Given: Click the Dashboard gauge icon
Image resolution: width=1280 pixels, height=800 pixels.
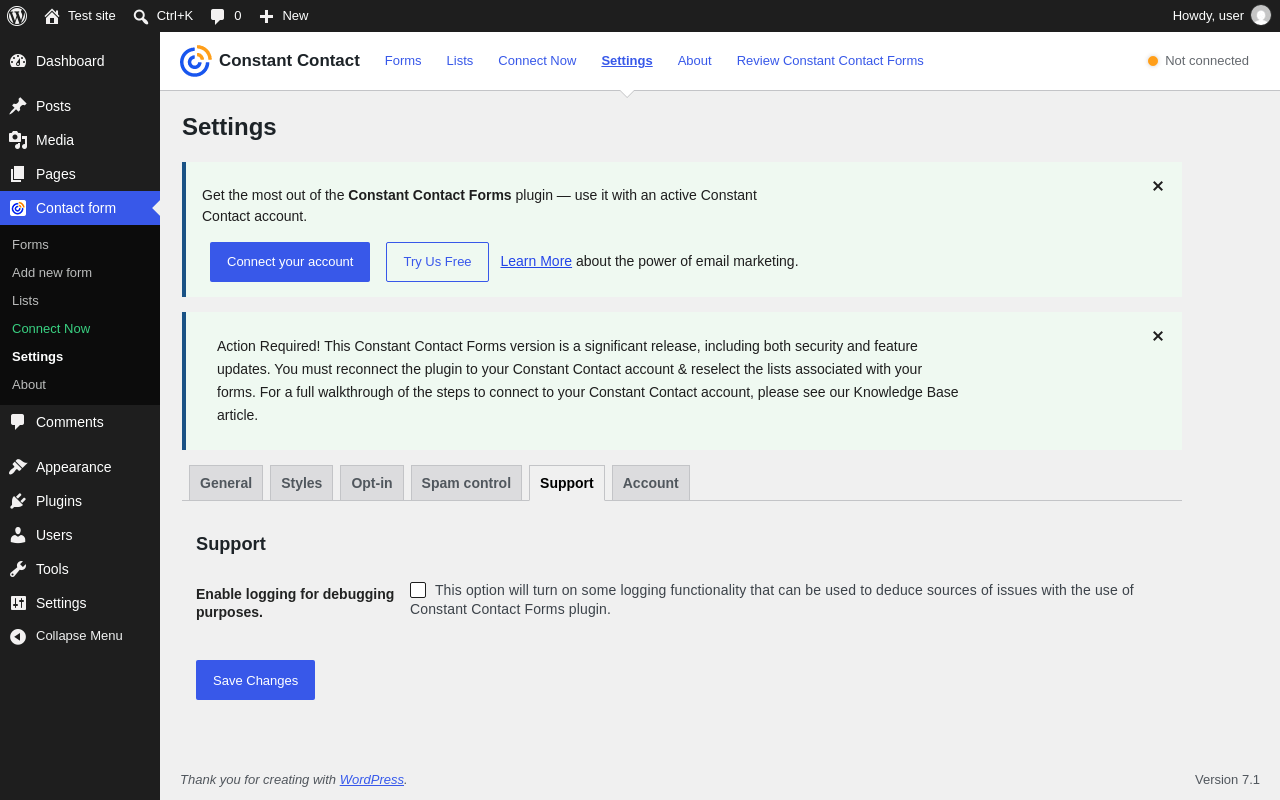Looking at the screenshot, I should 18,61.
